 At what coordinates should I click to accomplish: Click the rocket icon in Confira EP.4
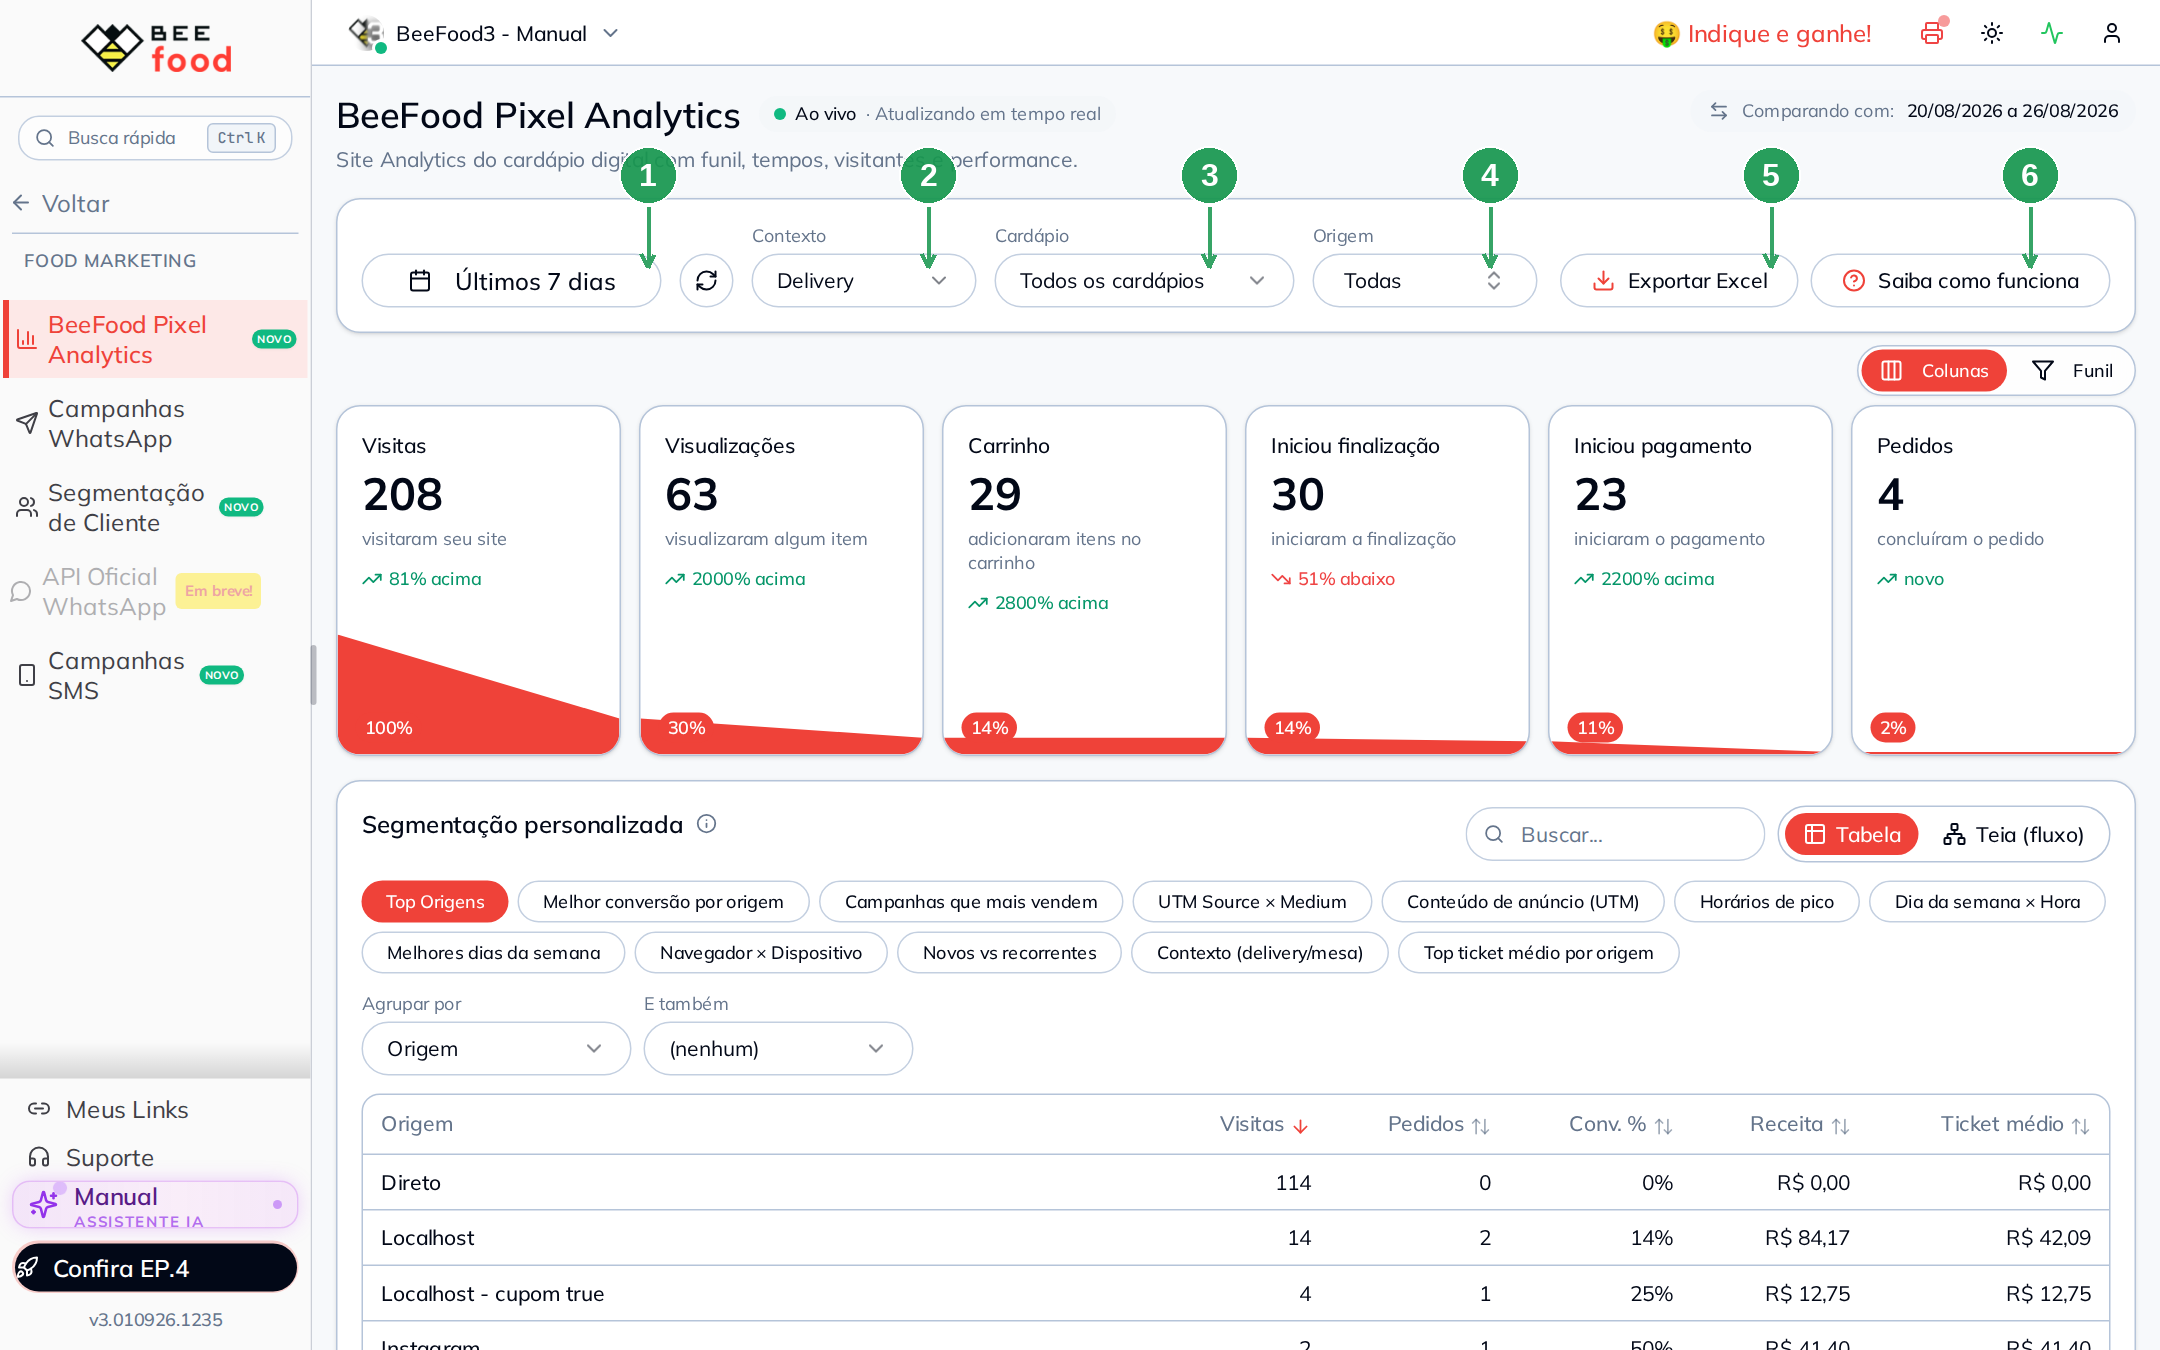click(28, 1268)
